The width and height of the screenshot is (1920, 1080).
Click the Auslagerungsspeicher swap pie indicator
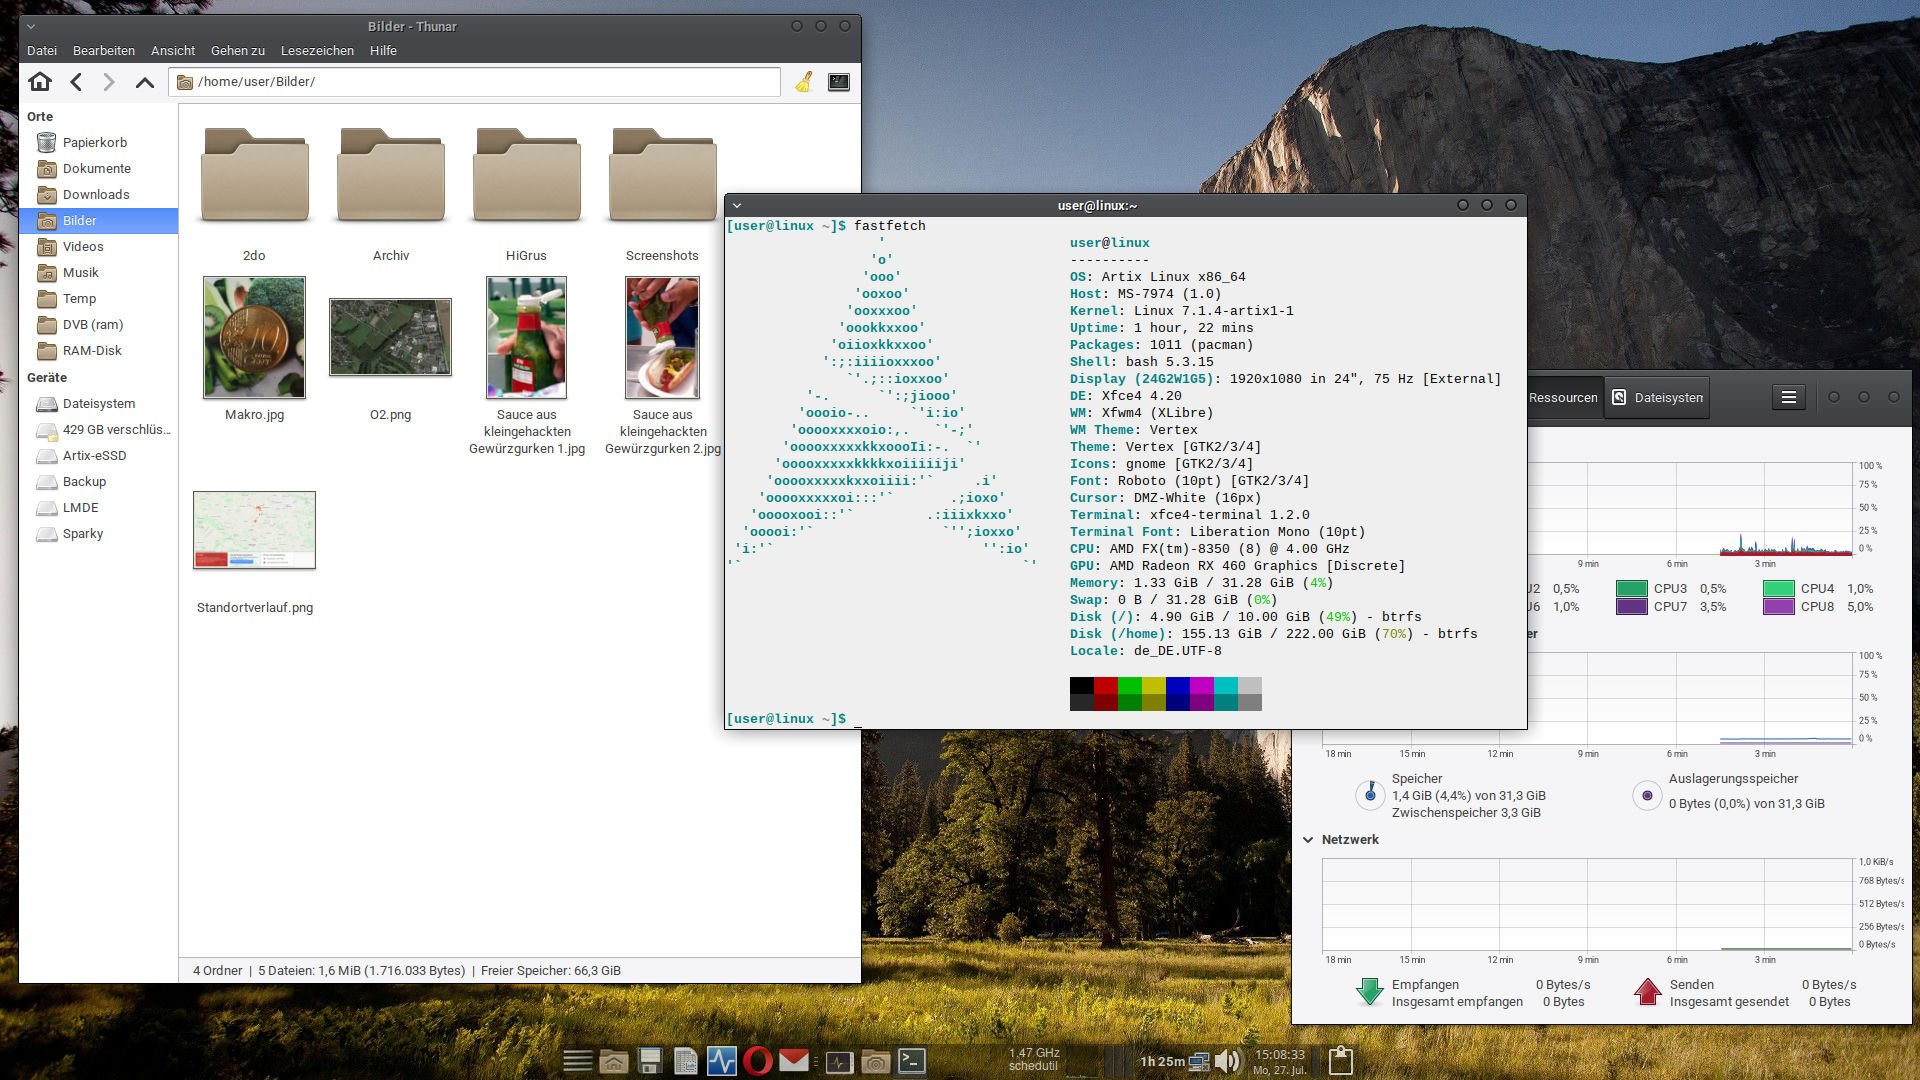coord(1647,796)
